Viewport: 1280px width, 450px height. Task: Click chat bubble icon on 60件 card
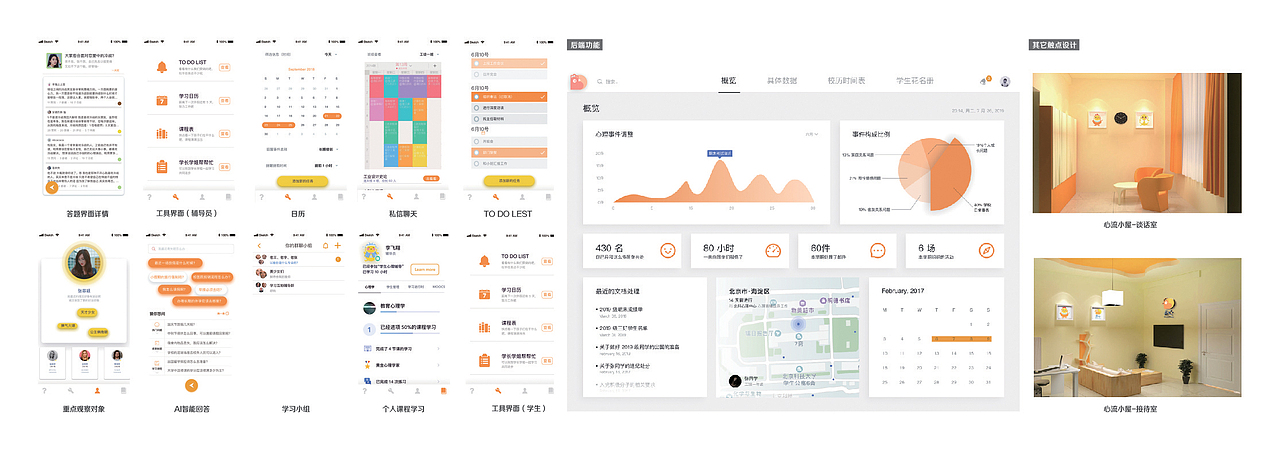(x=878, y=250)
